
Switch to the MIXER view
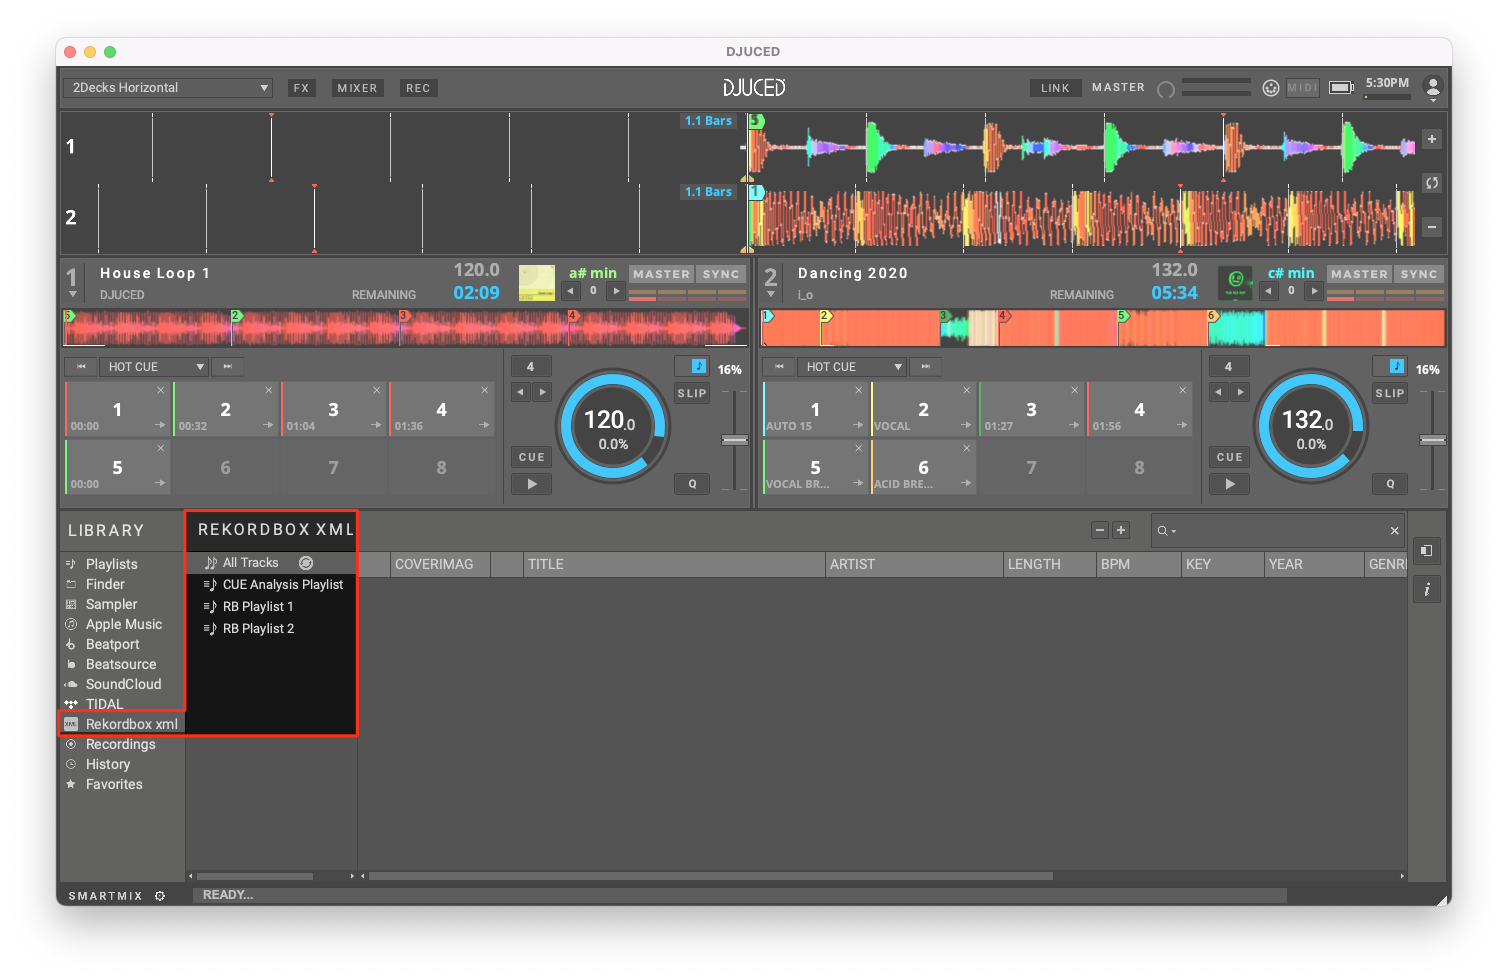tap(357, 87)
